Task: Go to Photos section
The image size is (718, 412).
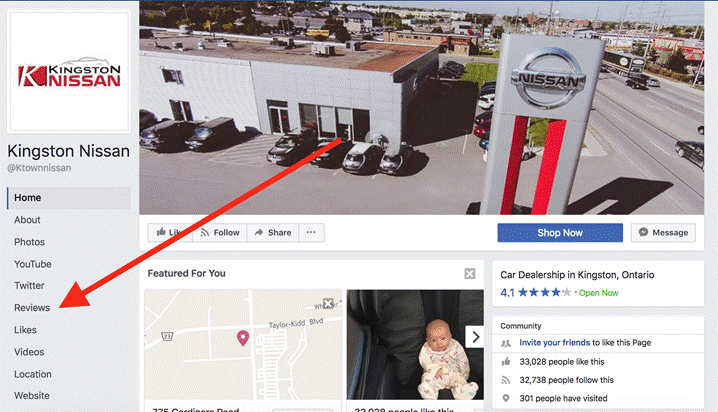Action: [29, 242]
